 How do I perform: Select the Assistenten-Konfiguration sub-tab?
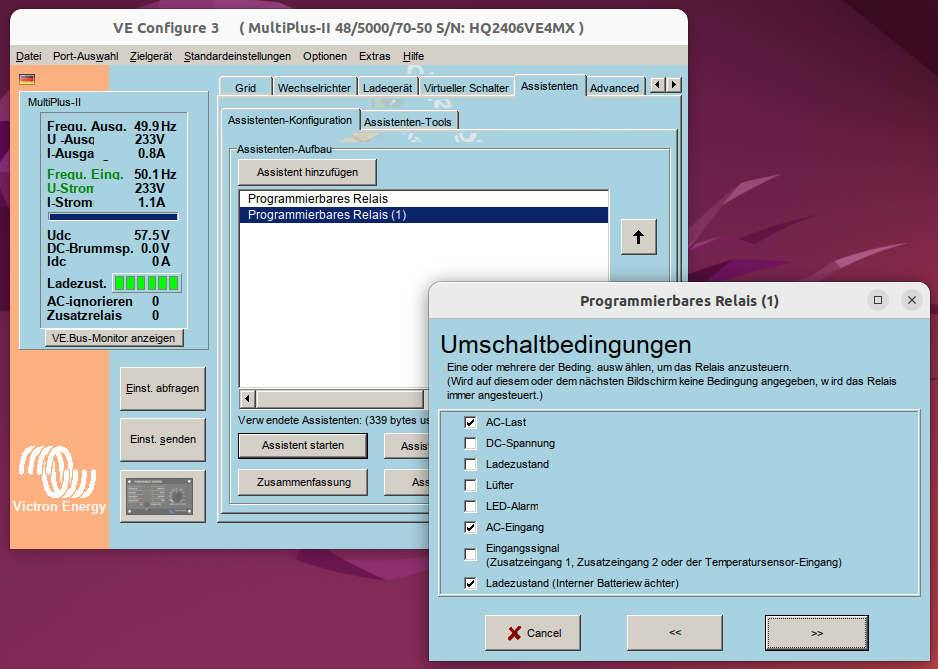[x=290, y=120]
